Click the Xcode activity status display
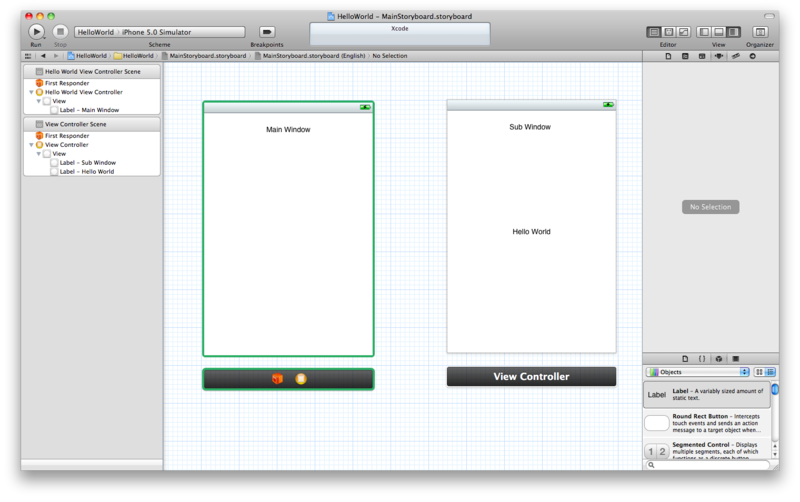The image size is (800, 502). pyautogui.click(x=399, y=34)
